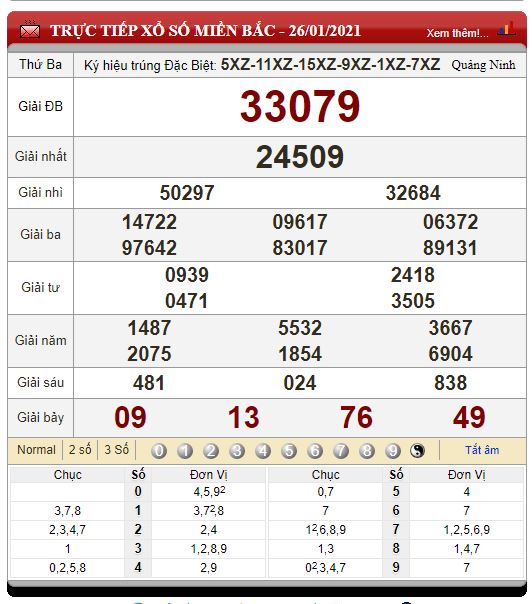The image size is (532, 604).
Task: Select the digit 9 ball filter
Action: 393,450
